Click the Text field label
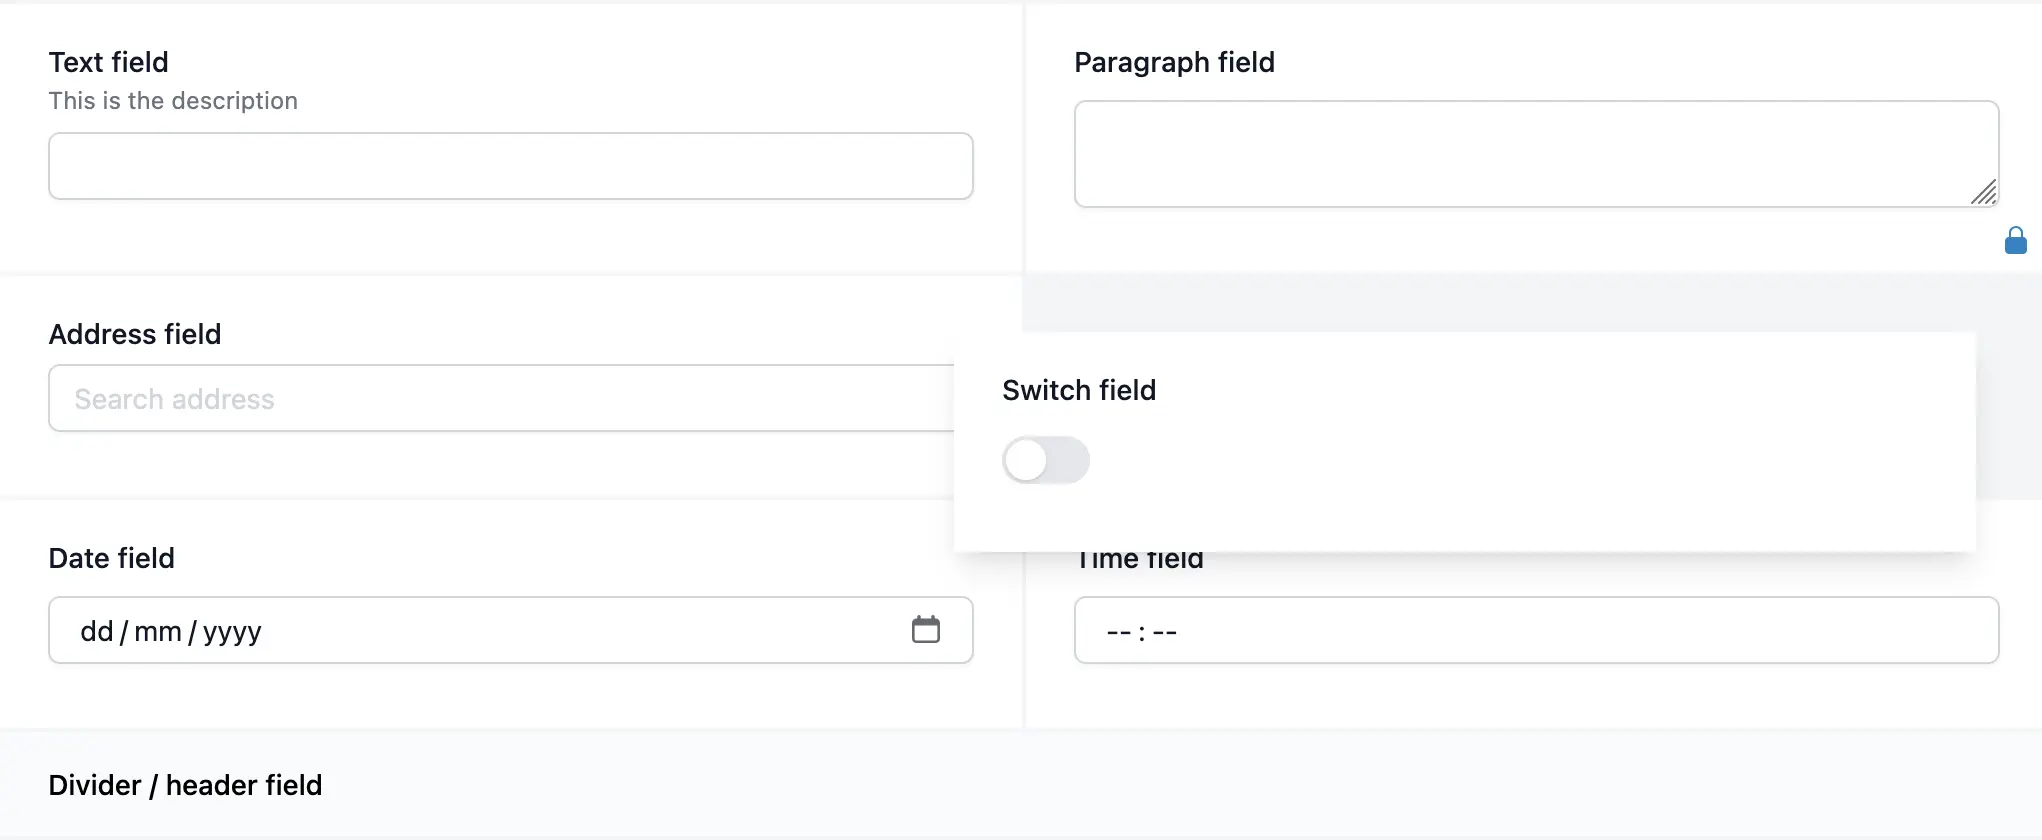Viewport: 2042px width, 840px height. pos(108,62)
